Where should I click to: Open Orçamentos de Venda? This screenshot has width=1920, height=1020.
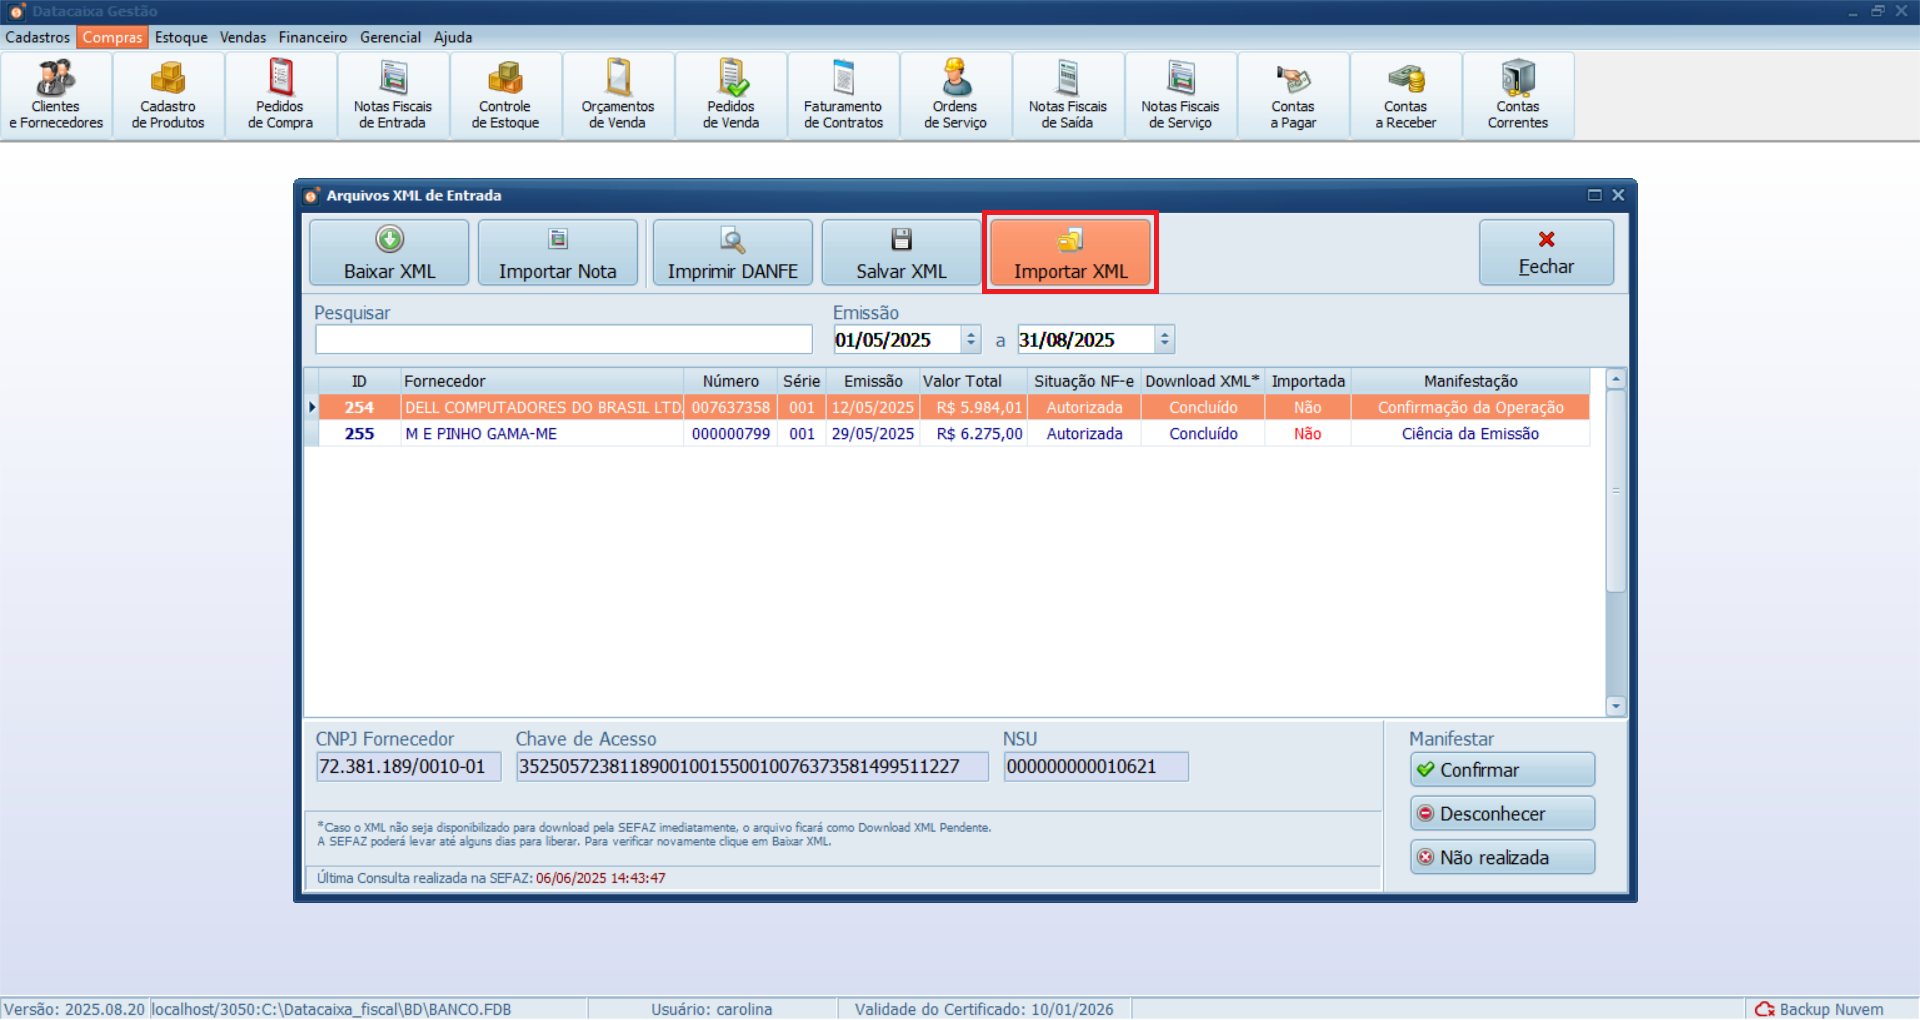coord(617,93)
